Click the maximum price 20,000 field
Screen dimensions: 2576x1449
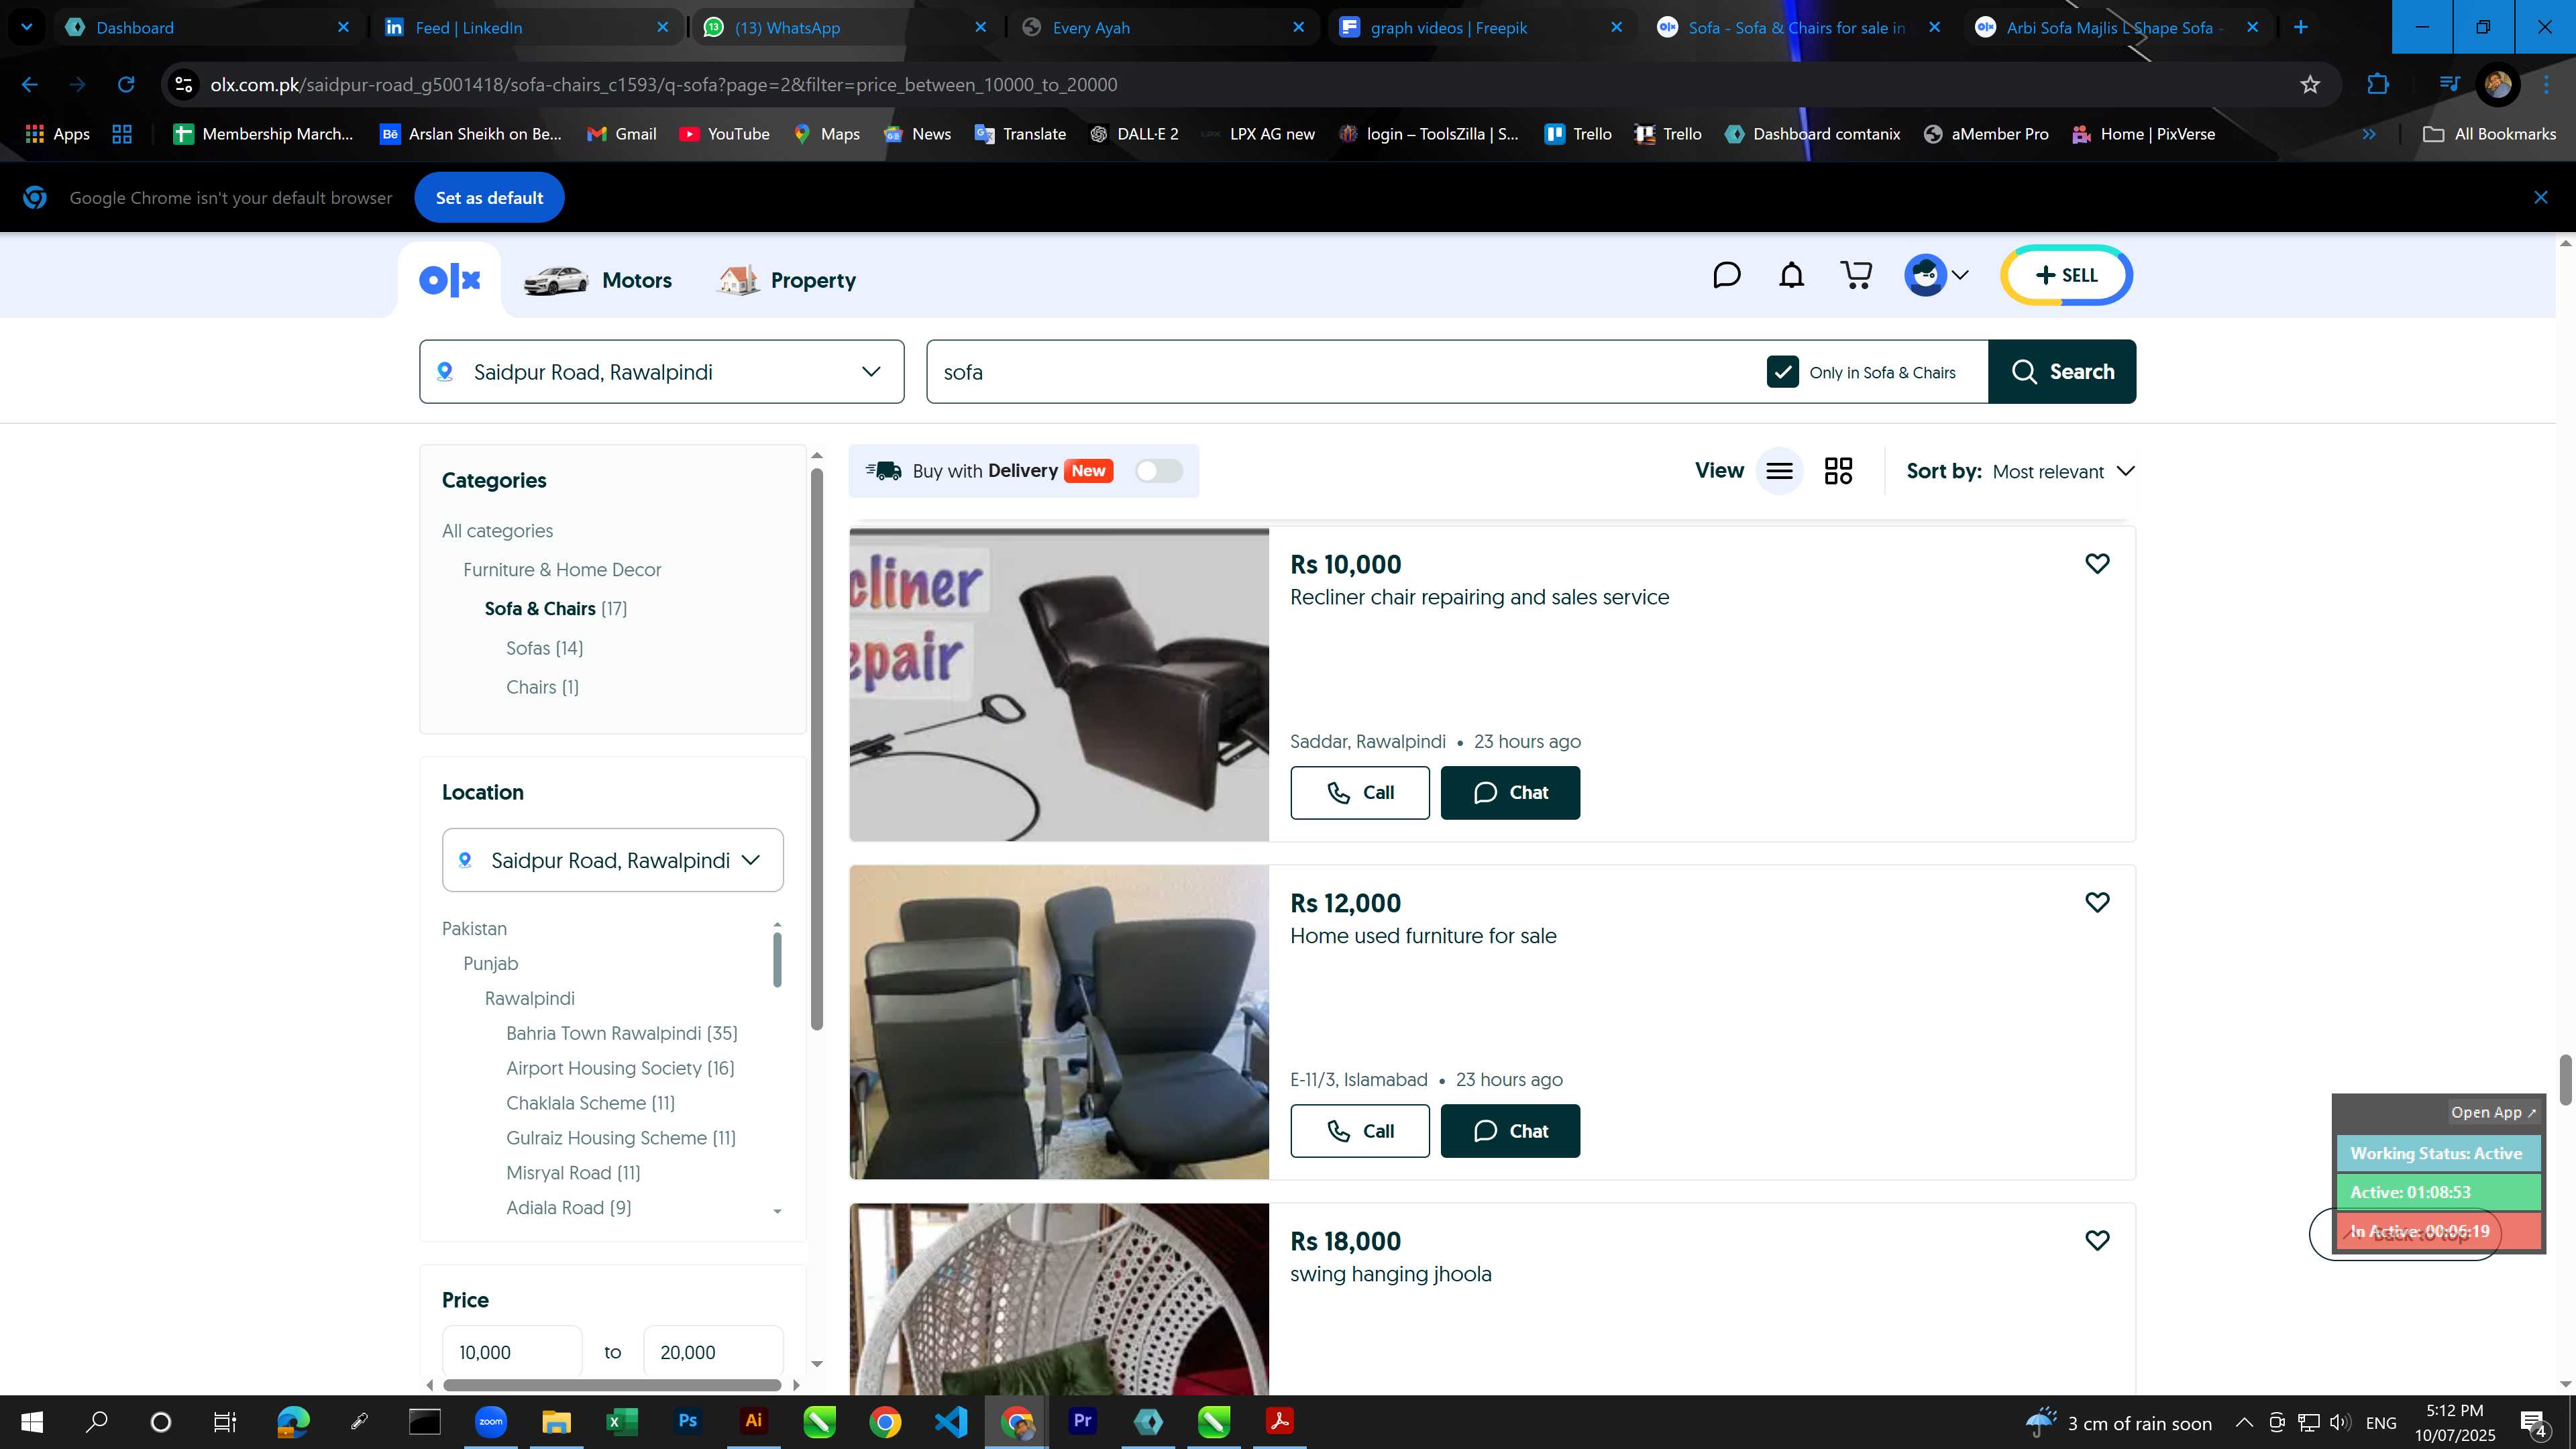click(713, 1353)
